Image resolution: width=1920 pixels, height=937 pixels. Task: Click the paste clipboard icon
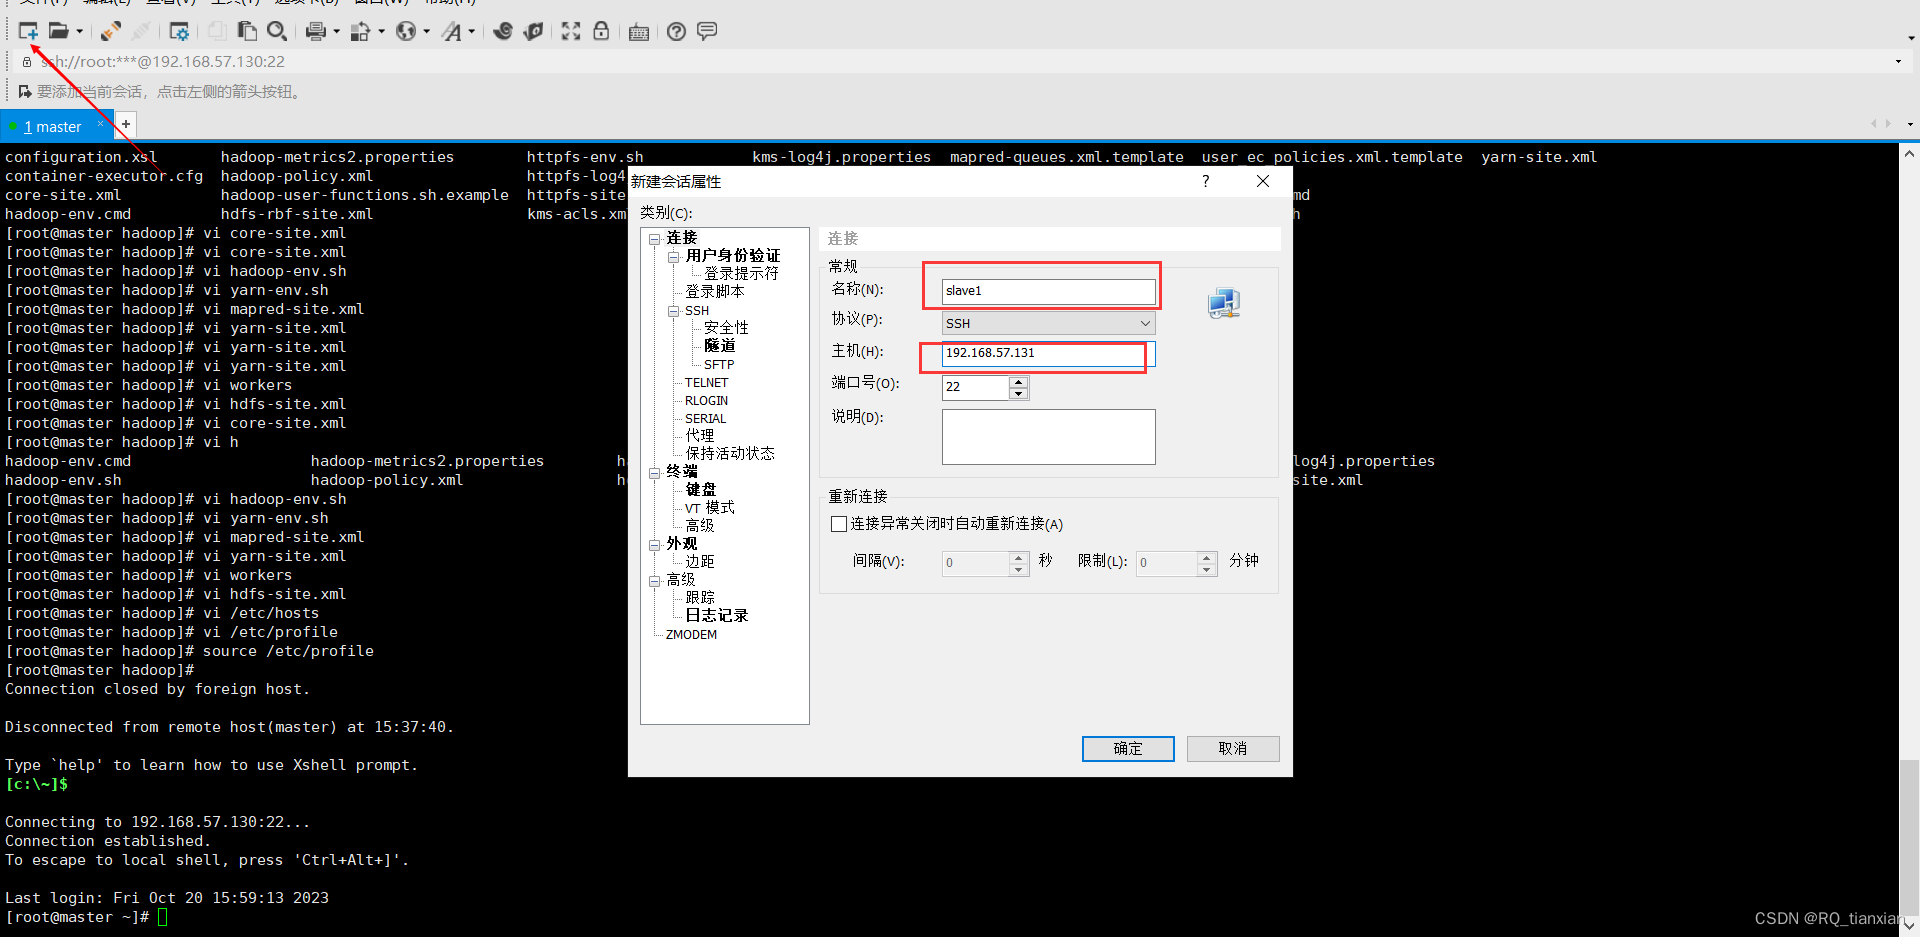(246, 31)
